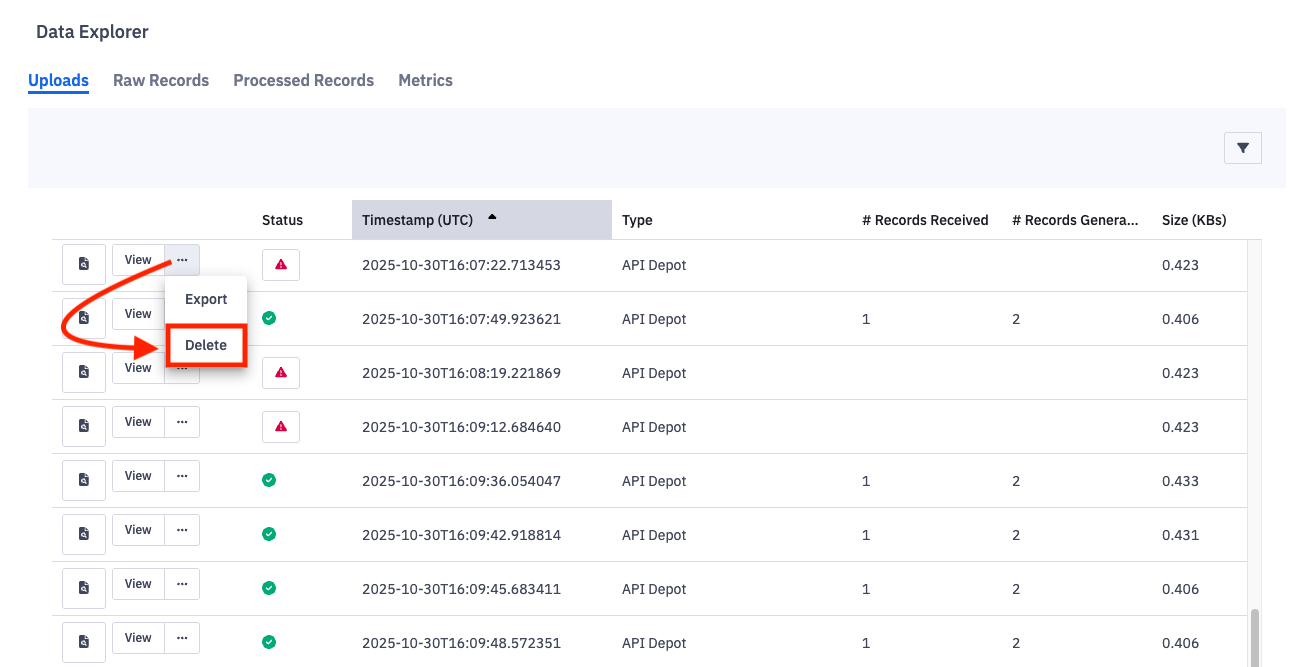
Task: Click the red warning status icon on first row
Action: 280,264
